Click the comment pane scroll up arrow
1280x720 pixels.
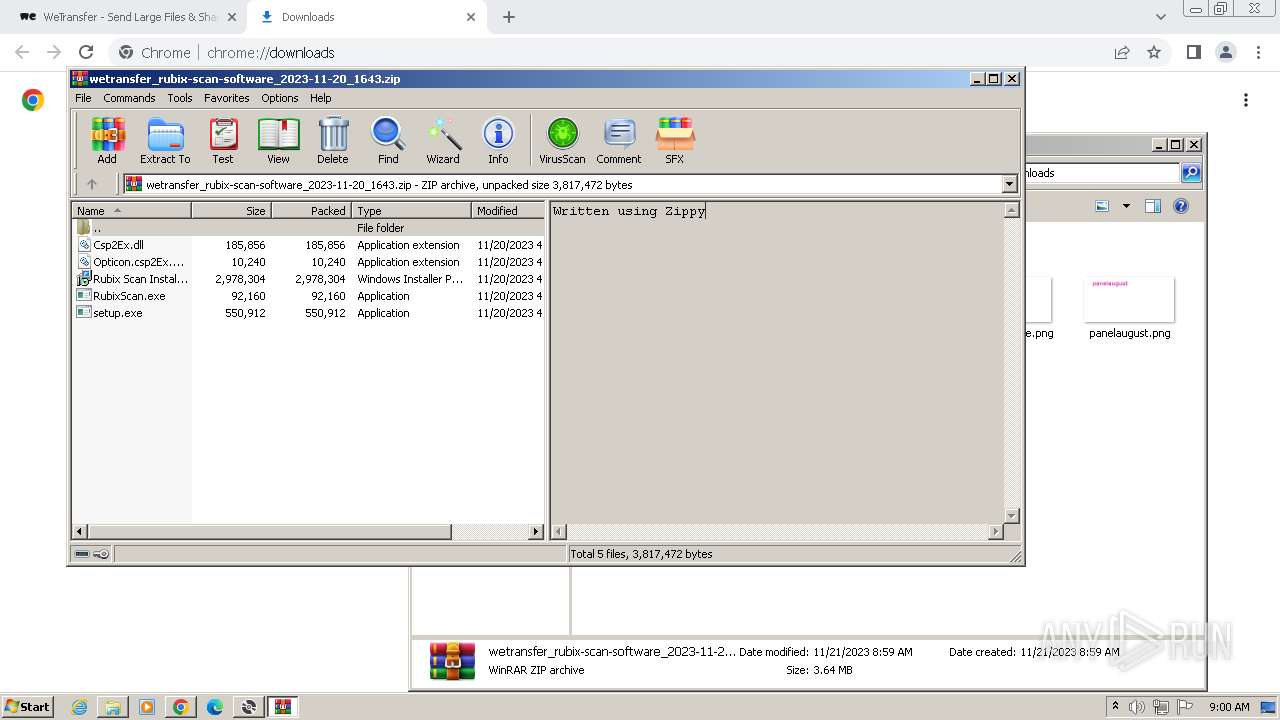pos(1011,210)
